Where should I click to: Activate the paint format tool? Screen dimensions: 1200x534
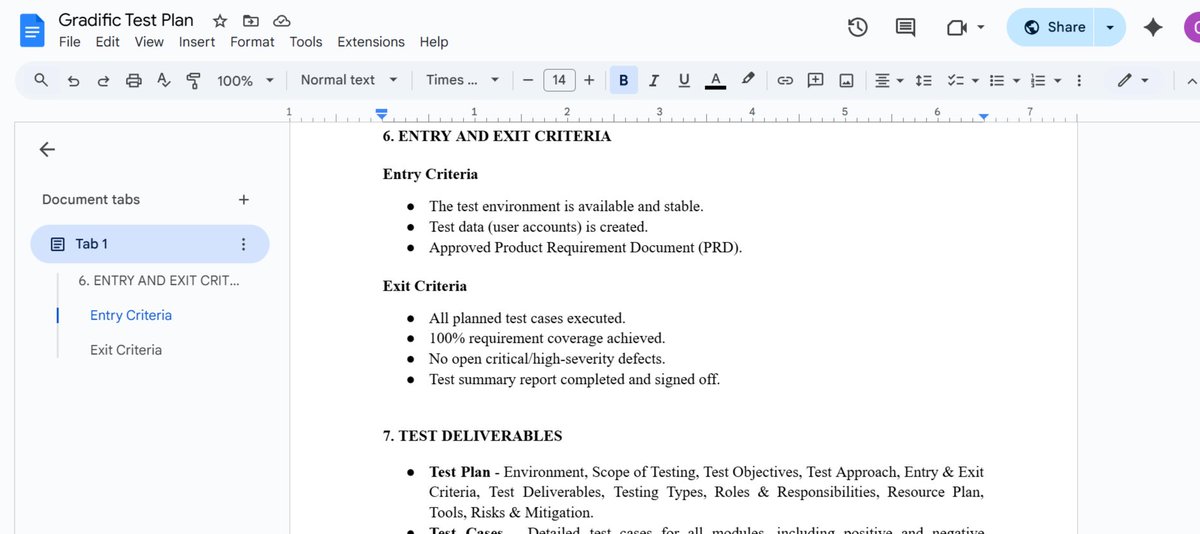(x=194, y=80)
